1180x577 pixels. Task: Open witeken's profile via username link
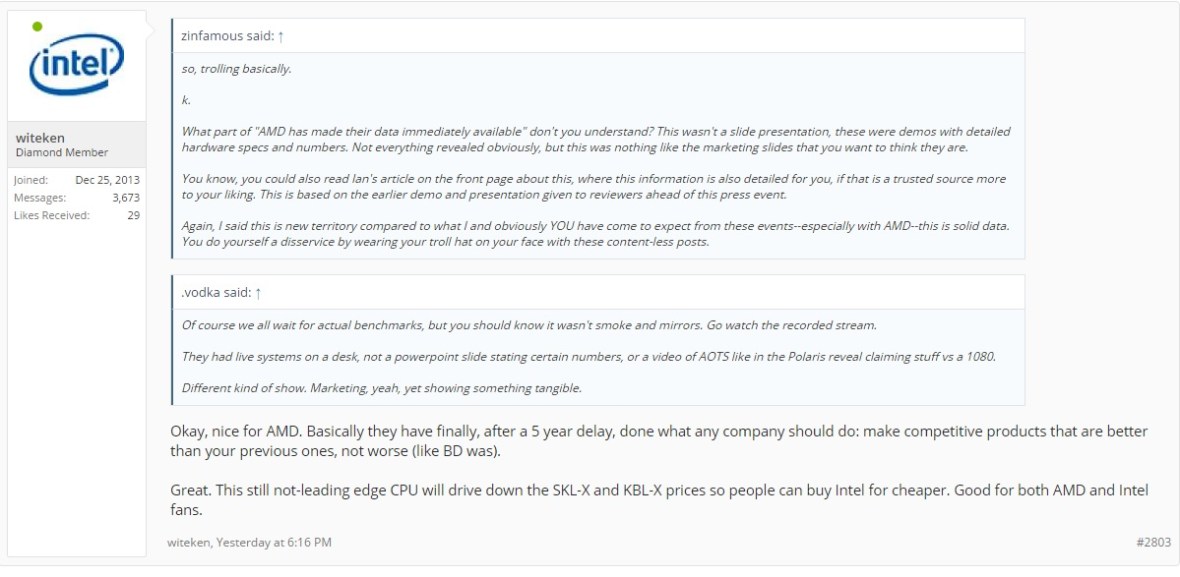click(x=38, y=137)
